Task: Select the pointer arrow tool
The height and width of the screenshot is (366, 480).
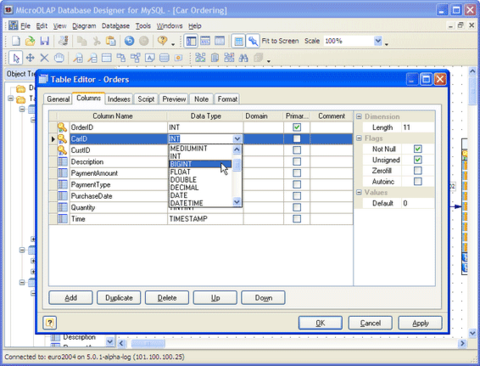Action: coord(16,58)
